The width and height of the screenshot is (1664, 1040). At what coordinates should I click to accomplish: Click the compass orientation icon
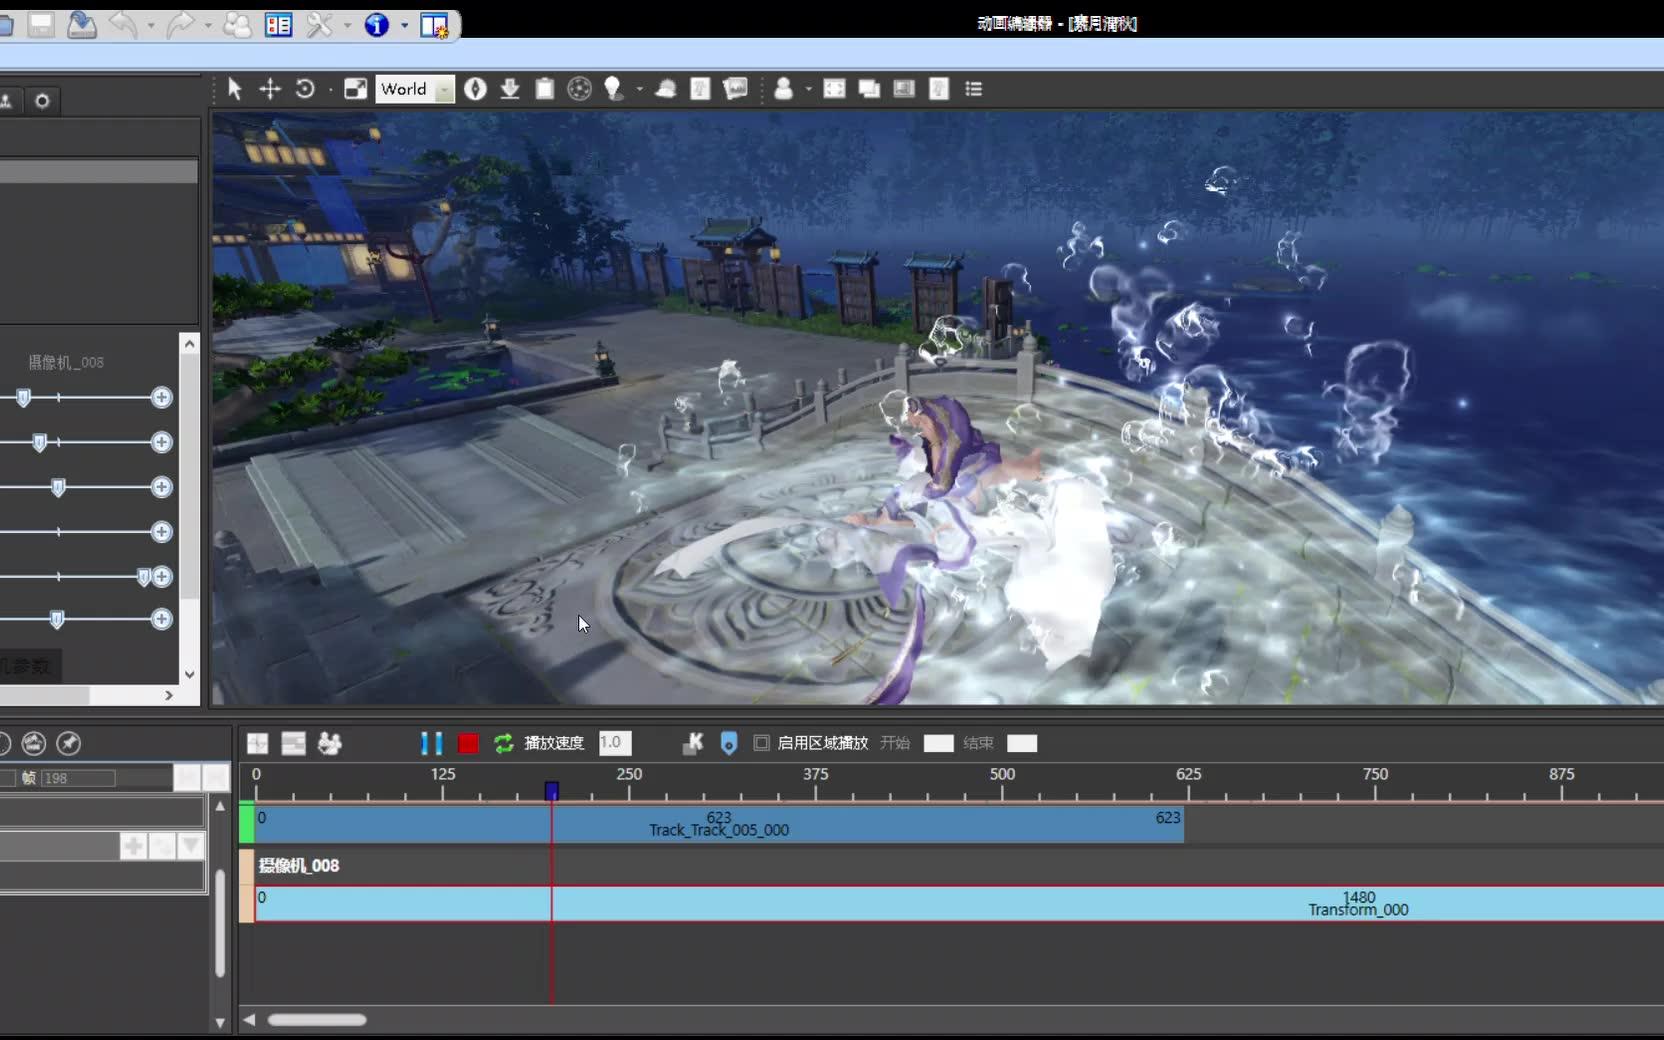tap(476, 89)
